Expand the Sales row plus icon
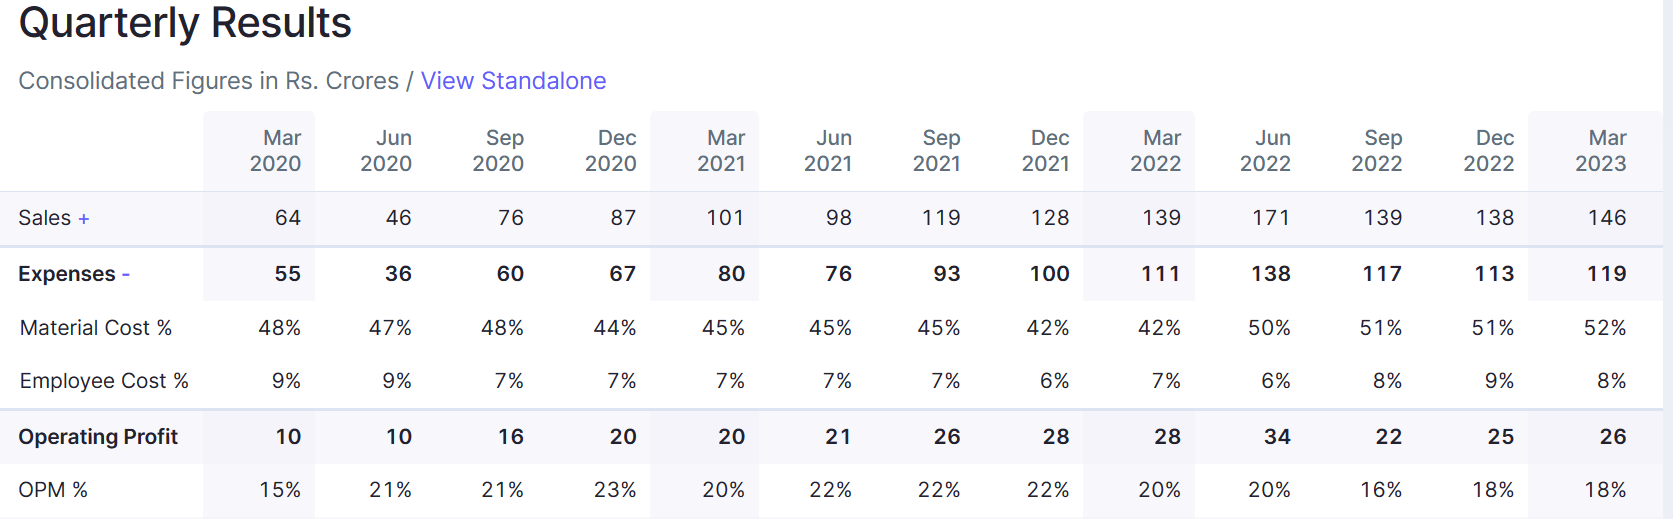The width and height of the screenshot is (1673, 519). pyautogui.click(x=84, y=219)
